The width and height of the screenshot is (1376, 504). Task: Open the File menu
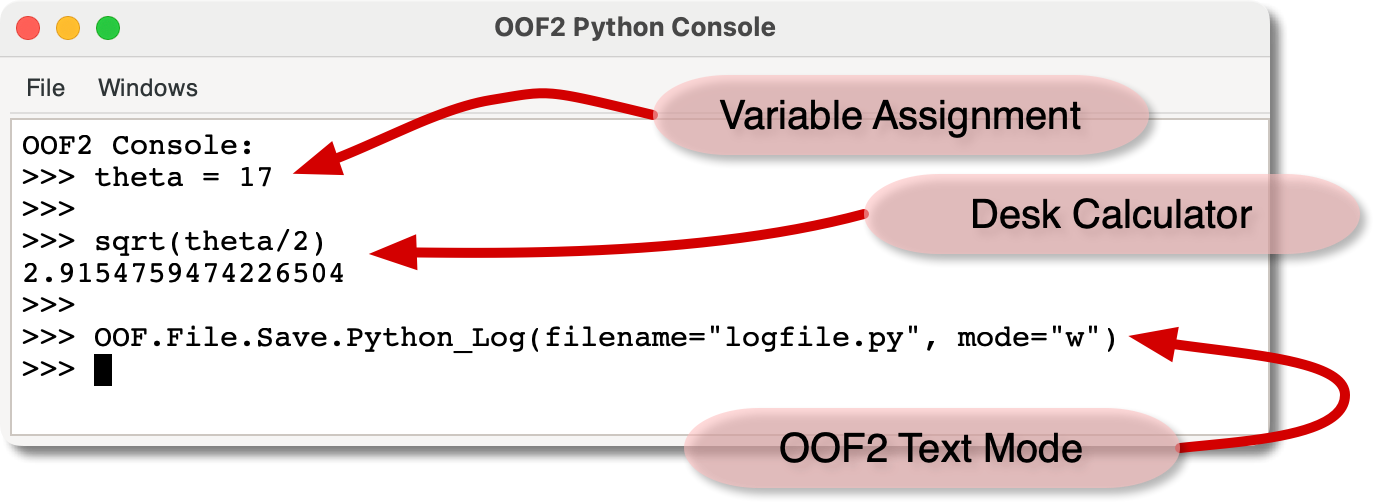click(x=45, y=88)
